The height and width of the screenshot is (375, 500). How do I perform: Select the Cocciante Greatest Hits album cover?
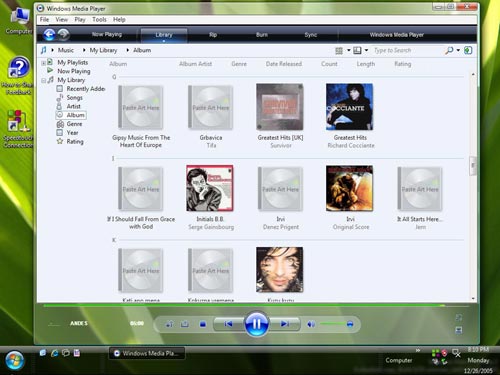tap(349, 107)
